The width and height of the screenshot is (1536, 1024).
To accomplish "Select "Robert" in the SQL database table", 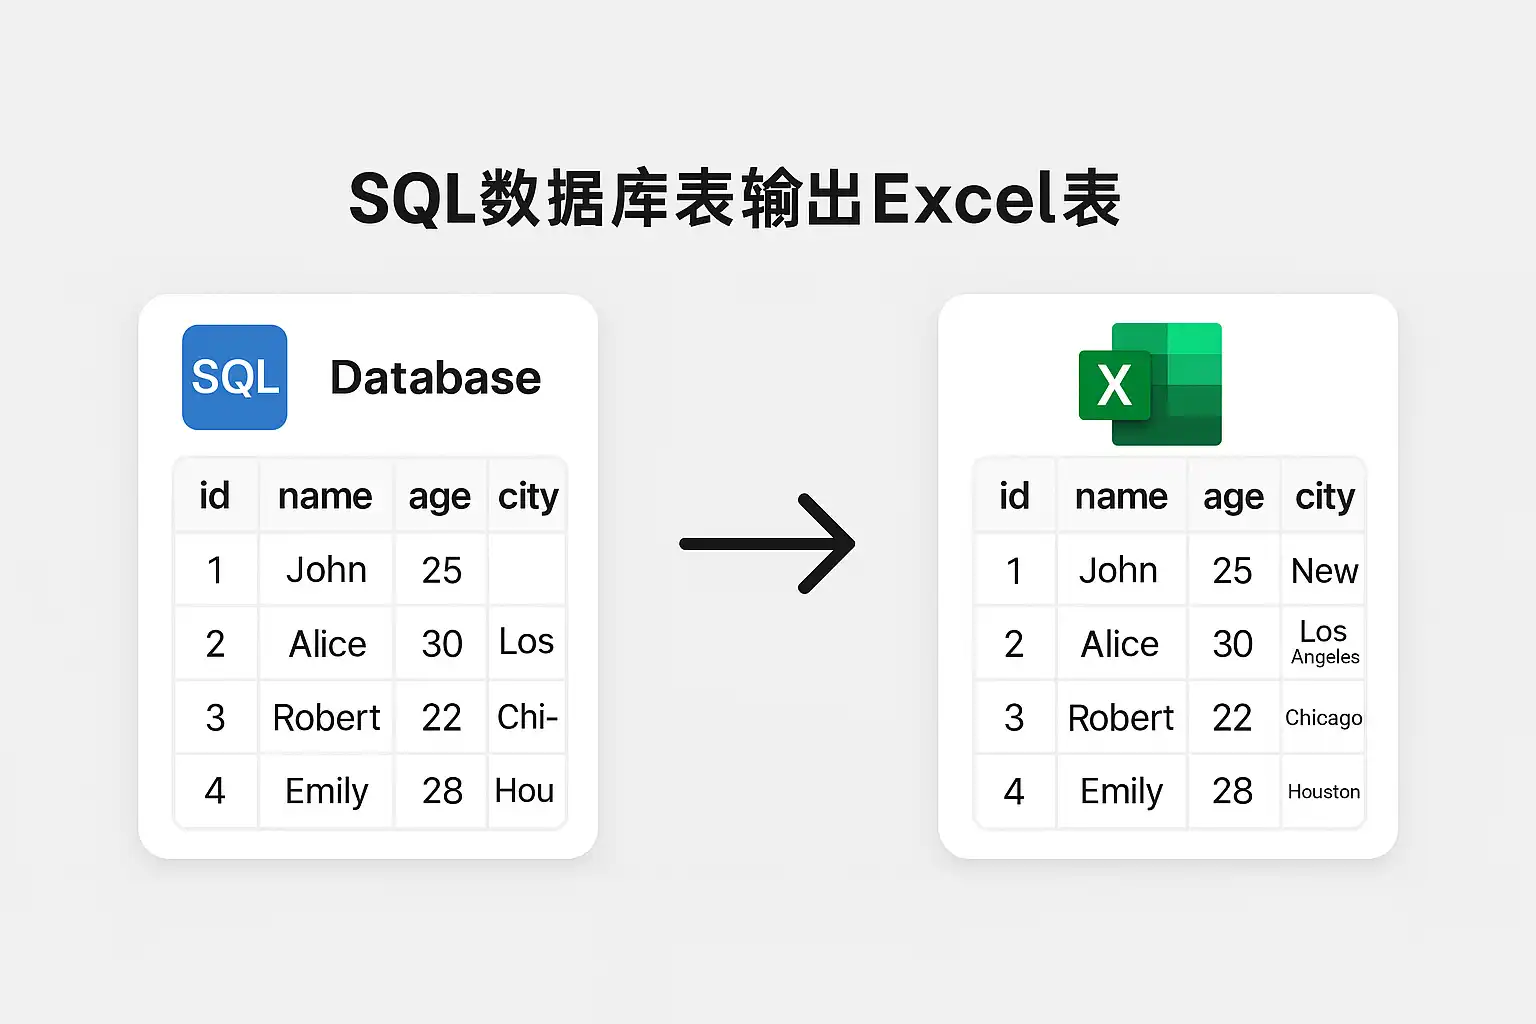I will [326, 718].
